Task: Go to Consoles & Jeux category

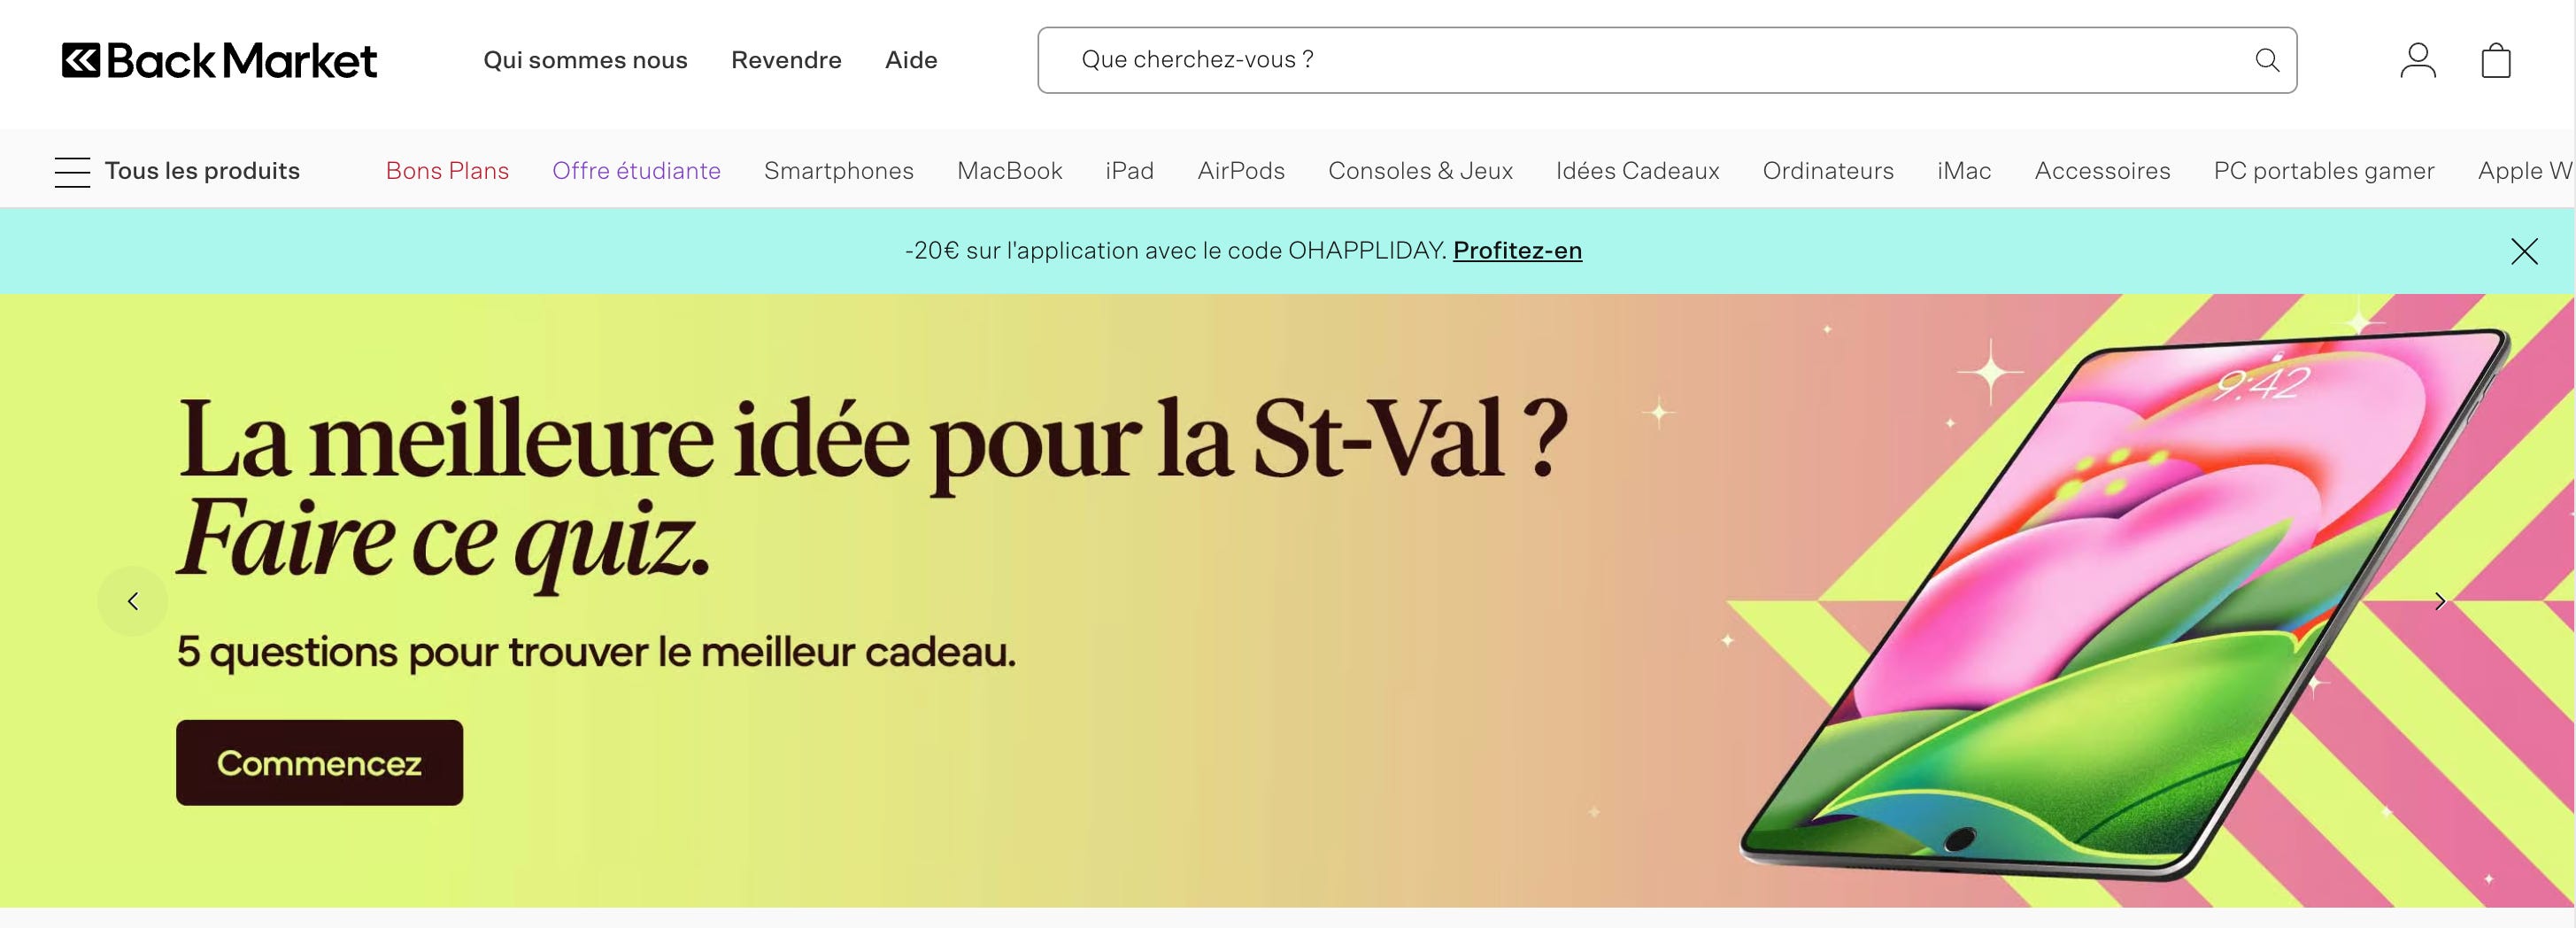Action: tap(1420, 171)
